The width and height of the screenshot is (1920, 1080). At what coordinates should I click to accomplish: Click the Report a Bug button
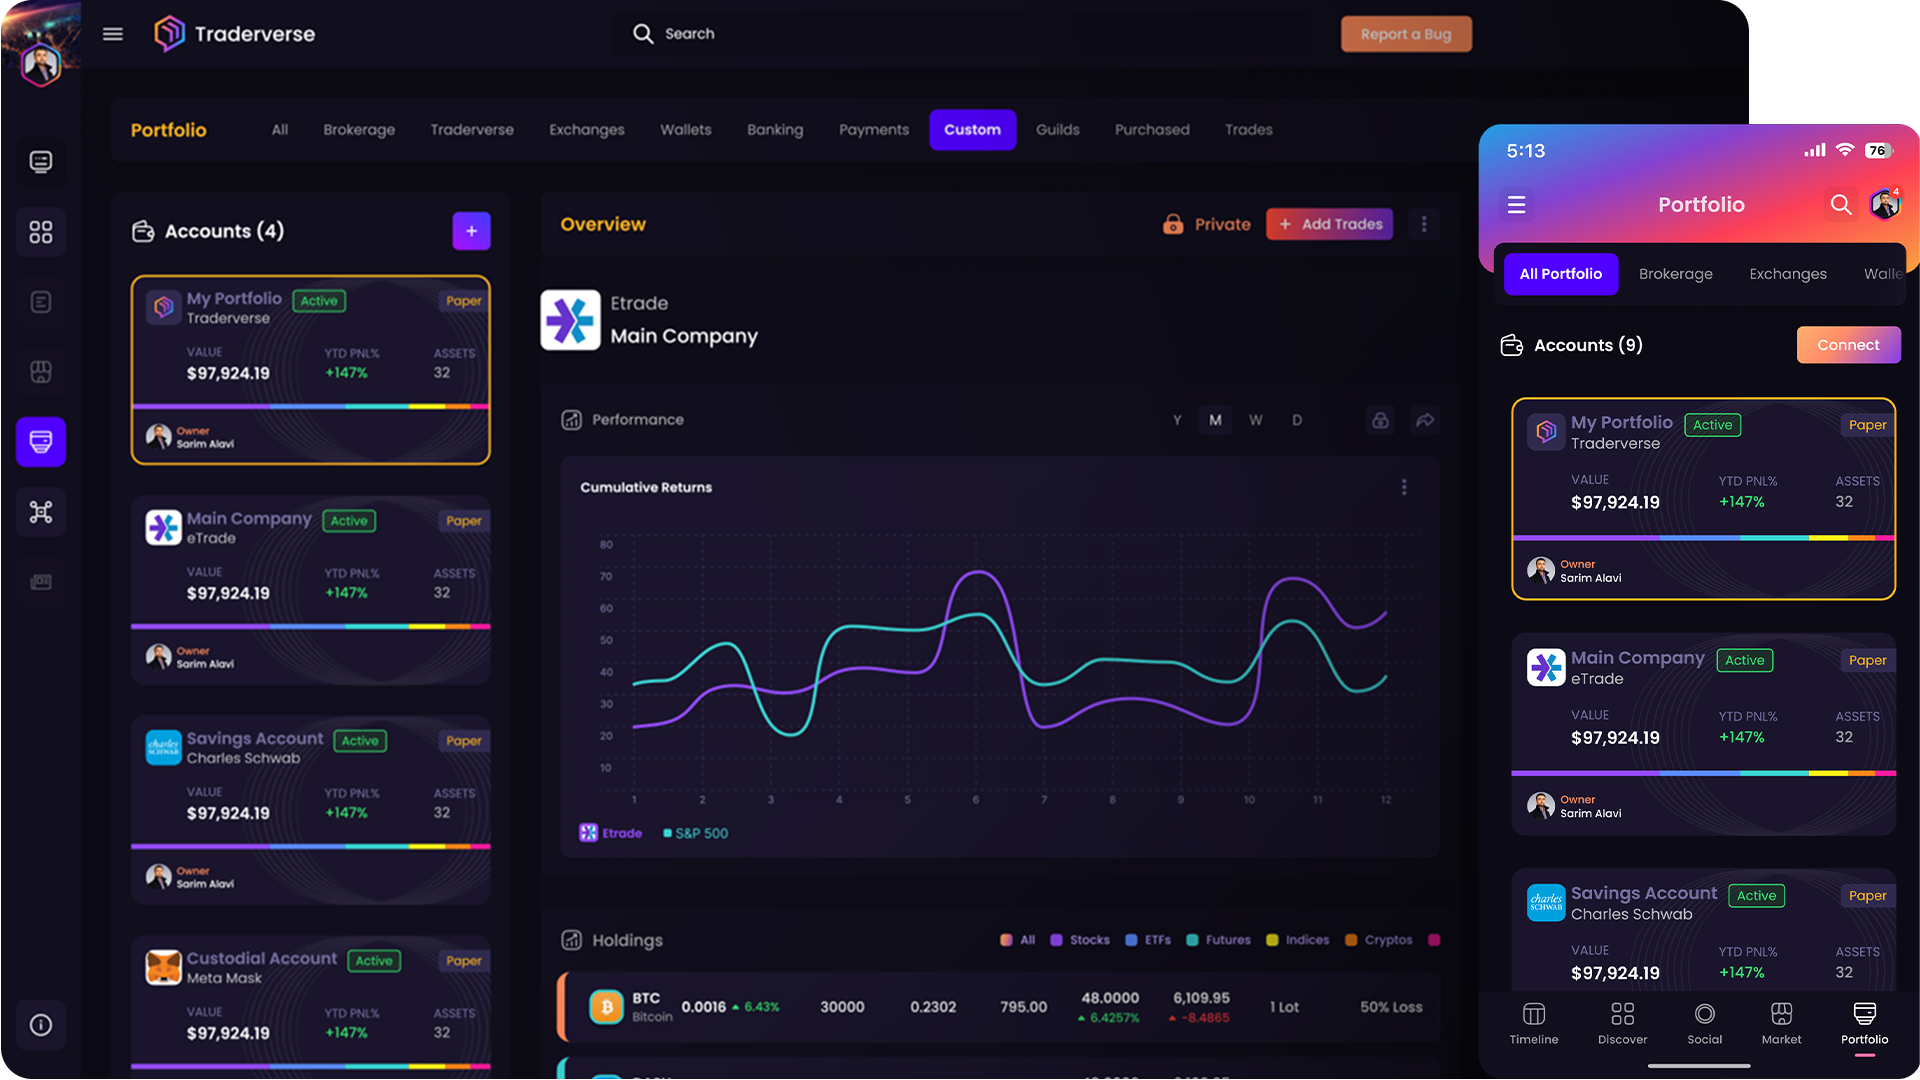(1406, 33)
